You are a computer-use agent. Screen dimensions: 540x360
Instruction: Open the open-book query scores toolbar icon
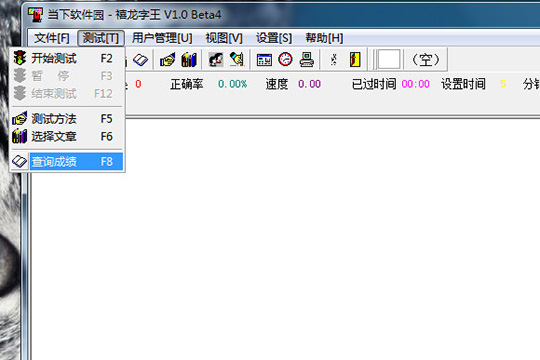click(x=141, y=60)
